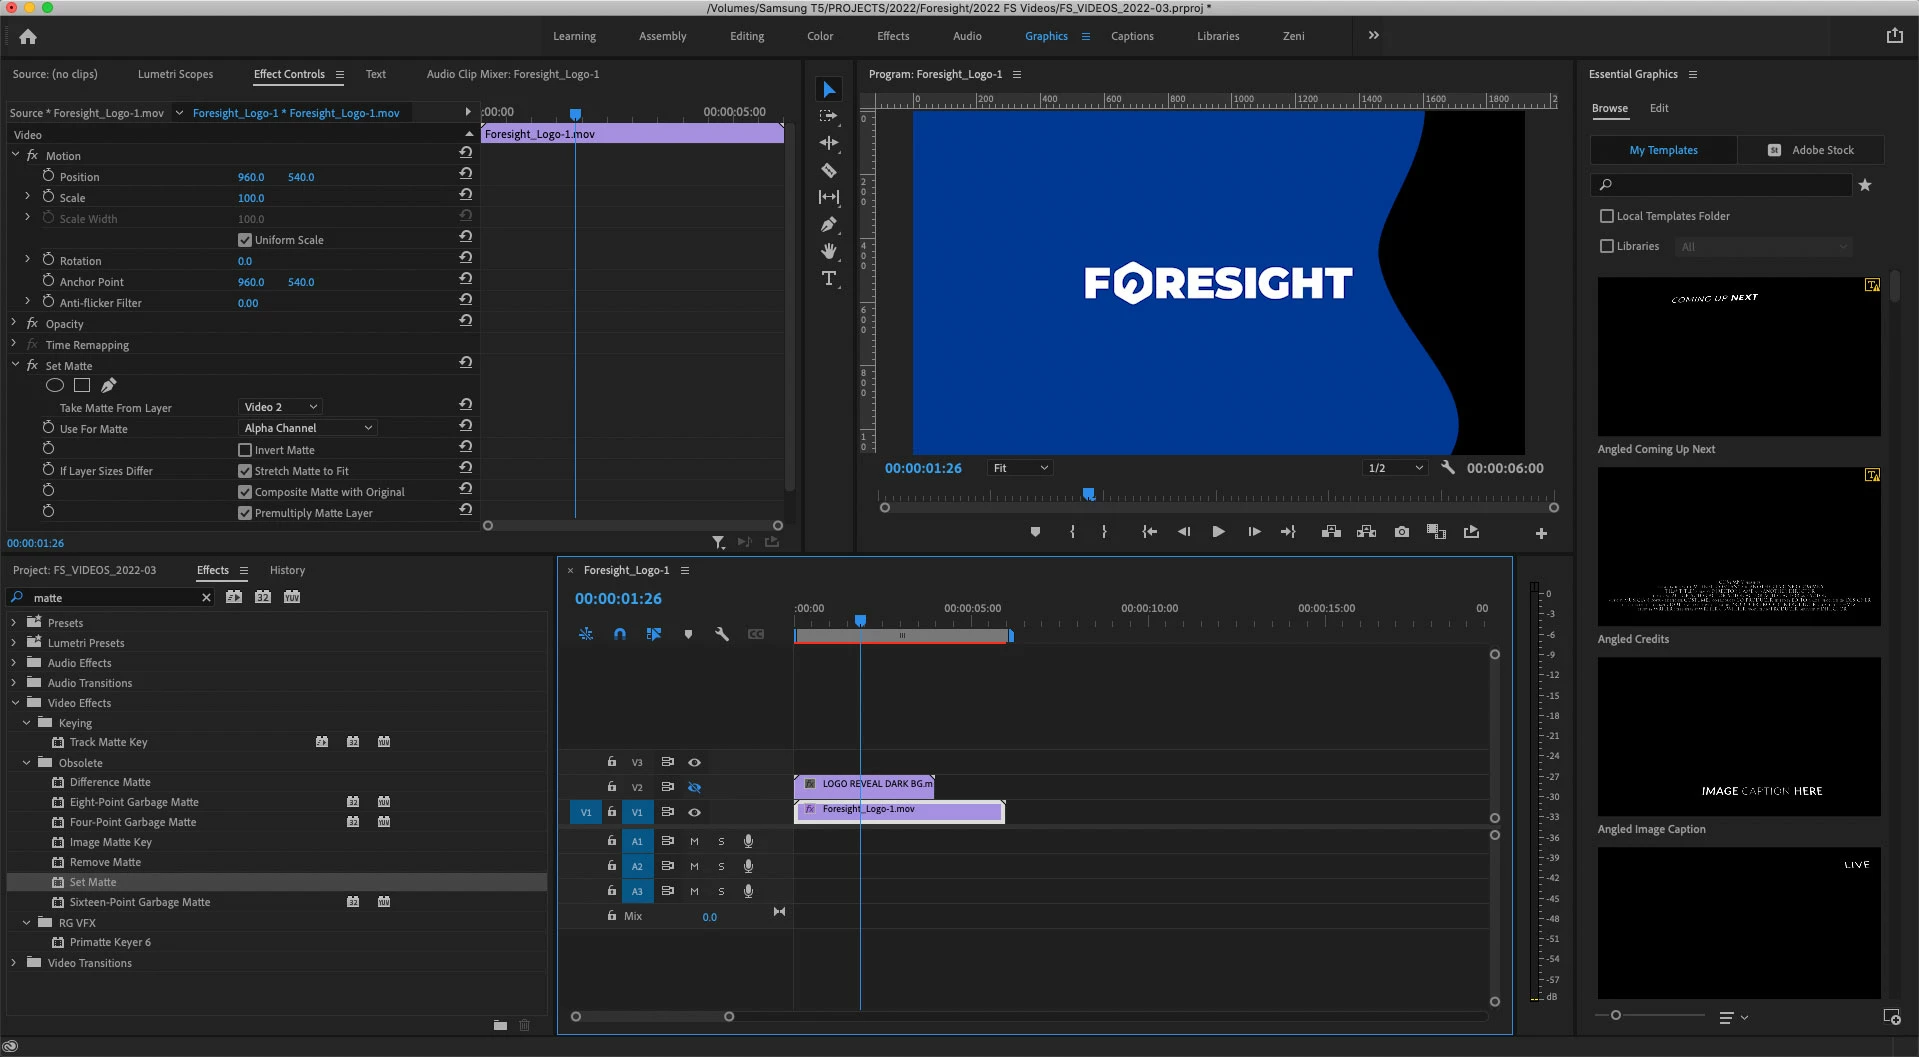Image resolution: width=1919 pixels, height=1057 pixels.
Task: Select the Angled Coming Up Next template
Action: pos(1739,356)
